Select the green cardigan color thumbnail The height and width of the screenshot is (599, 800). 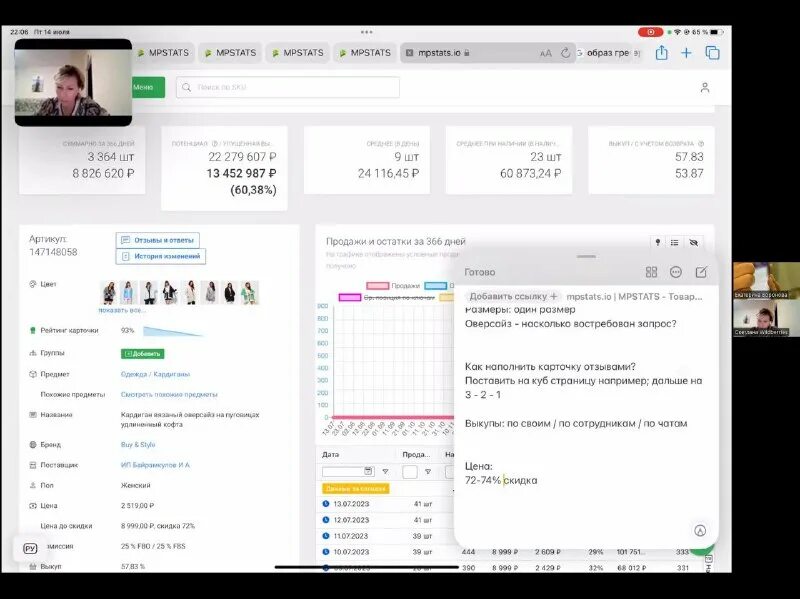249,293
